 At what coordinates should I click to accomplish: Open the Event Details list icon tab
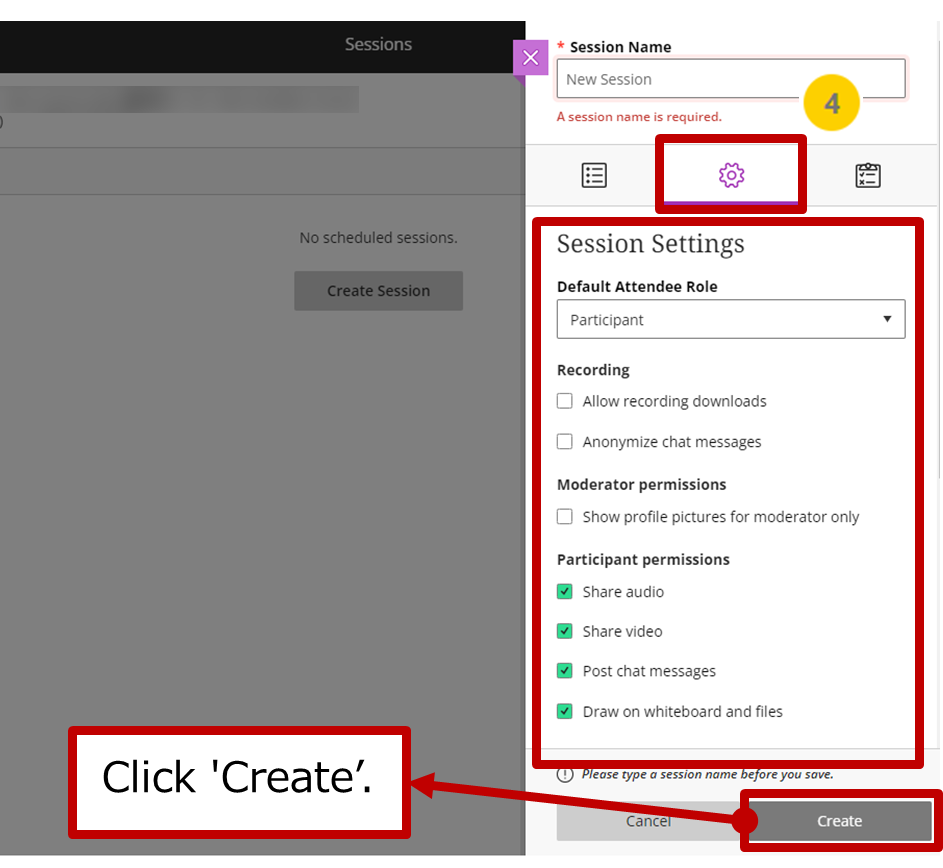coord(594,174)
